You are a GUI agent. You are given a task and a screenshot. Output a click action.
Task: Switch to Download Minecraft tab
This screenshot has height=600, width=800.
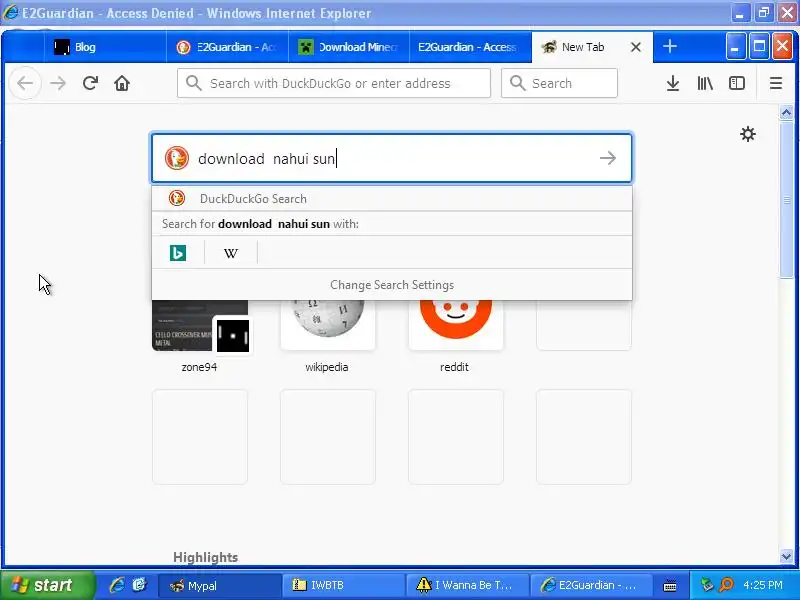coord(349,47)
